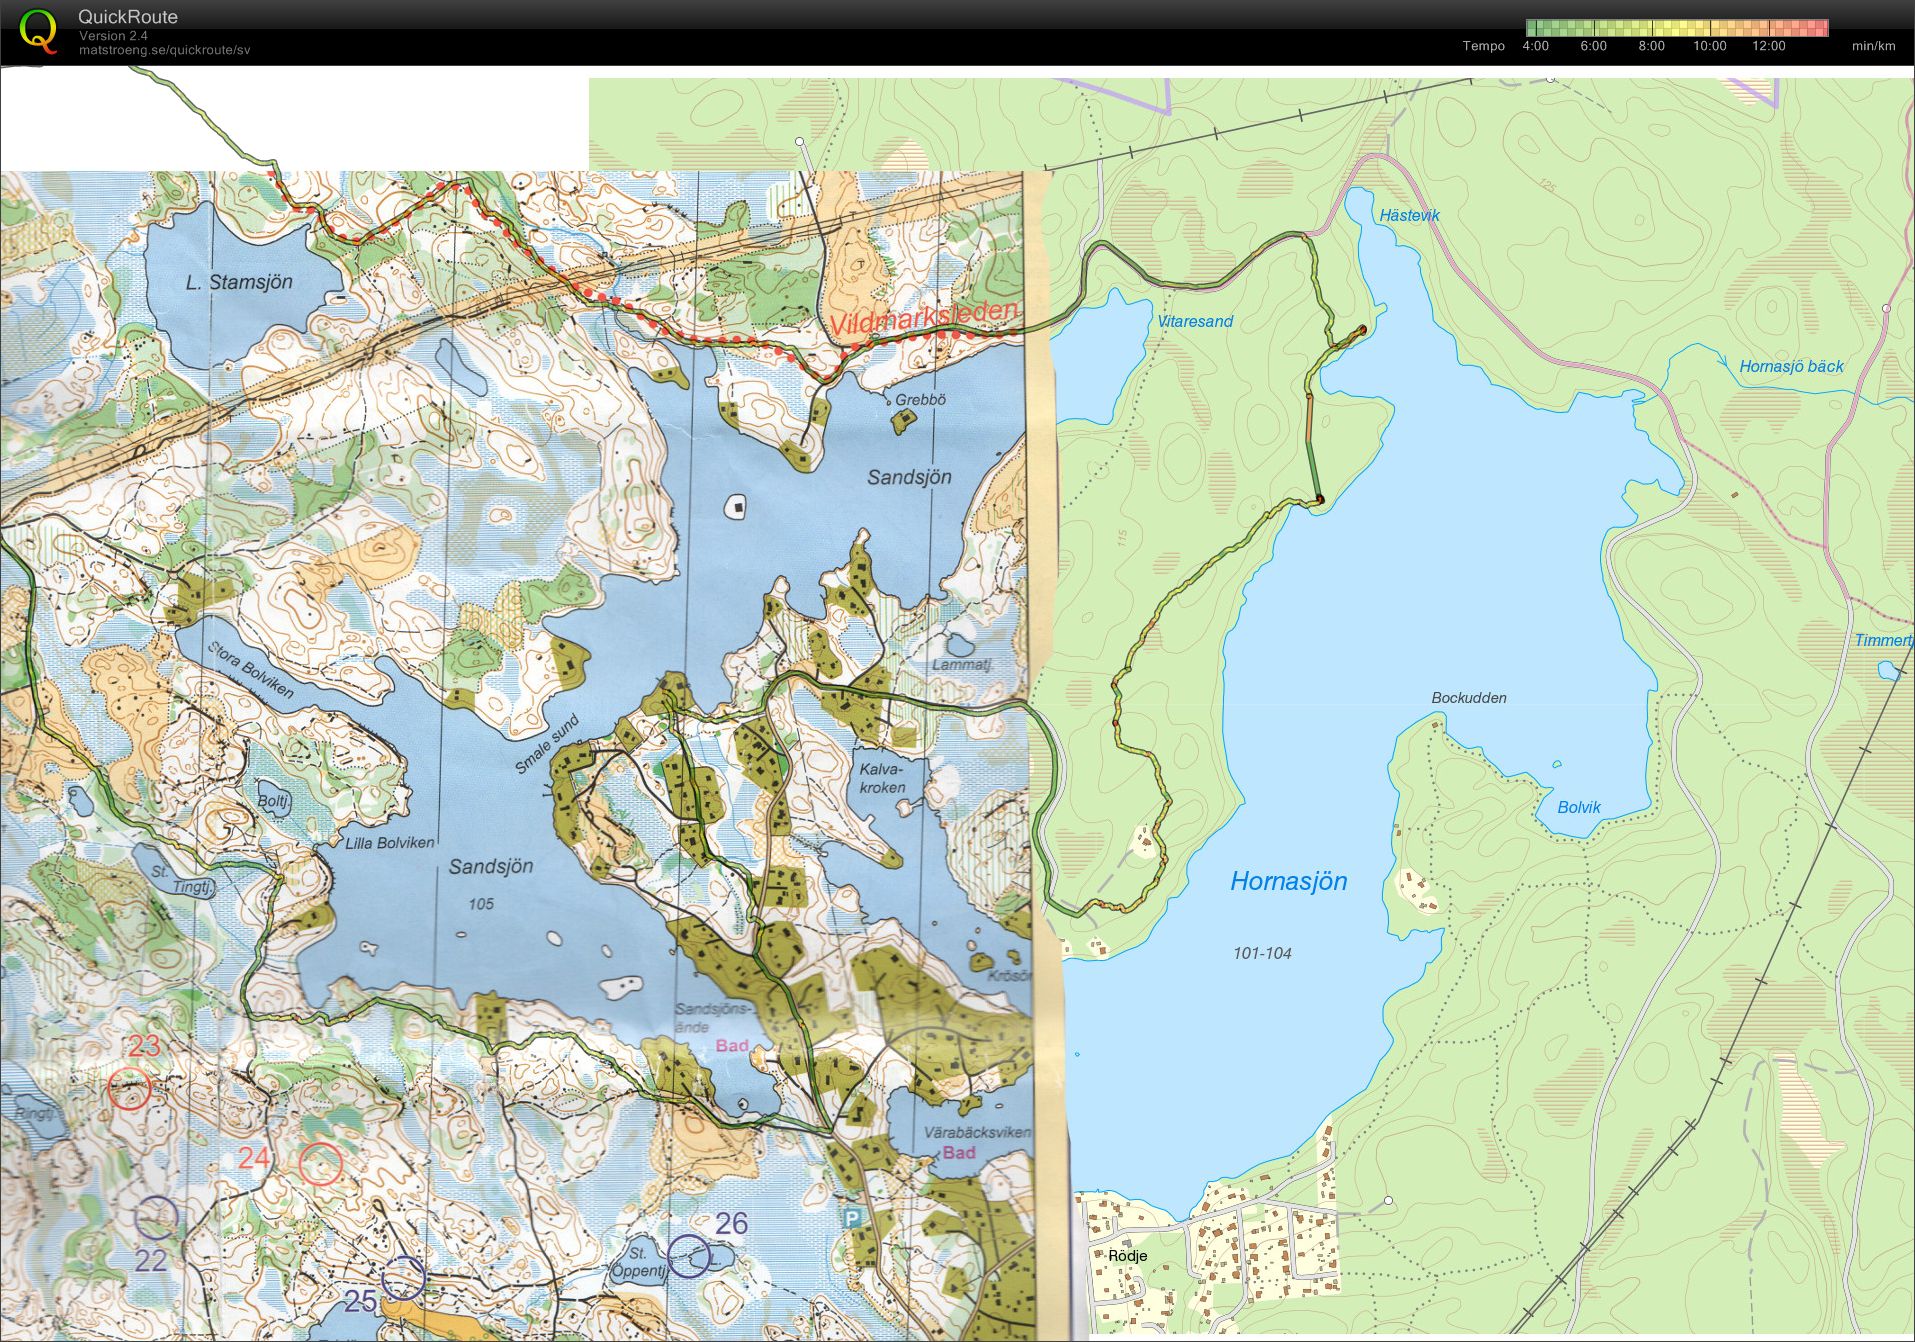Click the Boltj pond label
Image resolution: width=1915 pixels, height=1342 pixels.
point(272,801)
